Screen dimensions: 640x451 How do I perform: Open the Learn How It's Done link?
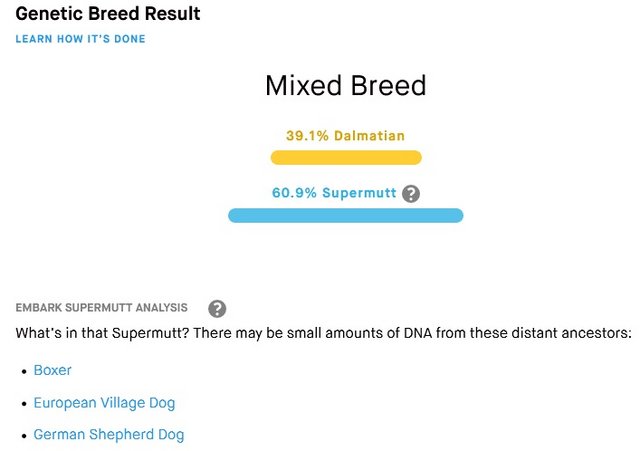point(80,39)
